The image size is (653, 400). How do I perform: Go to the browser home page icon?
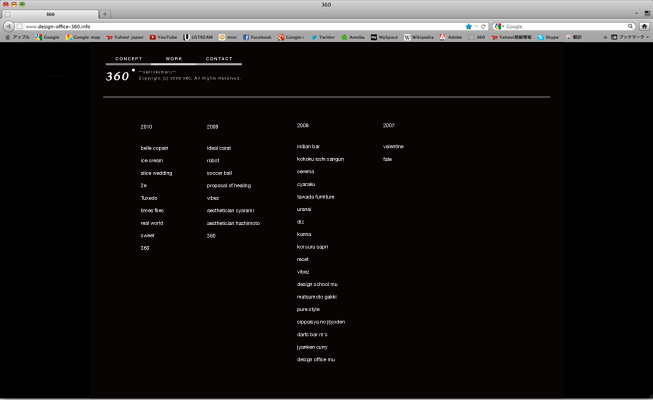pyautogui.click(x=644, y=26)
